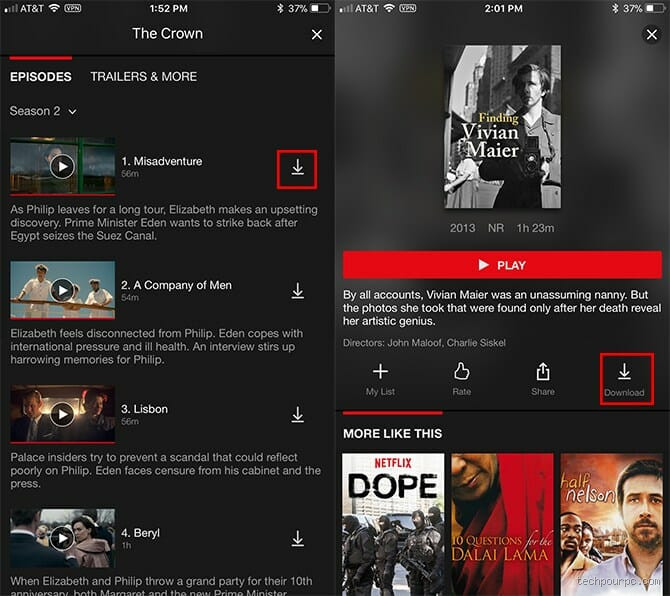Select the episode title "2. A Company of Men"
The image size is (670, 596).
click(176, 285)
